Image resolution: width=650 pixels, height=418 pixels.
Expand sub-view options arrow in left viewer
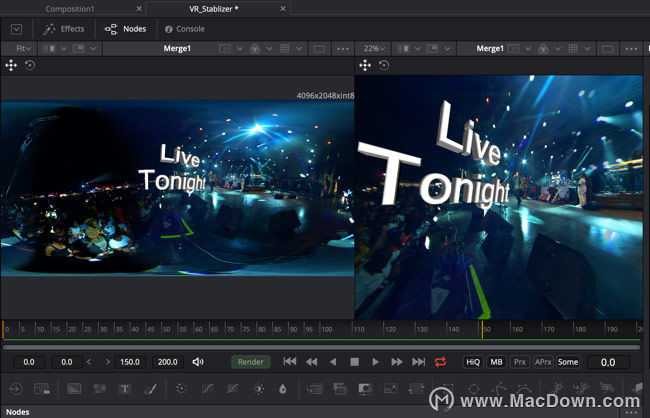click(94, 49)
